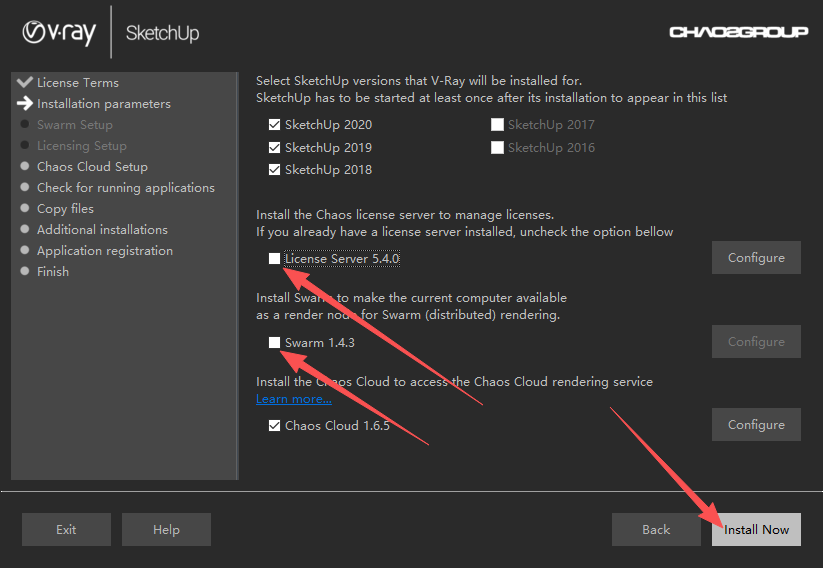The width and height of the screenshot is (823, 568).
Task: Click the License Terms checkmark icon
Action: coord(25,82)
